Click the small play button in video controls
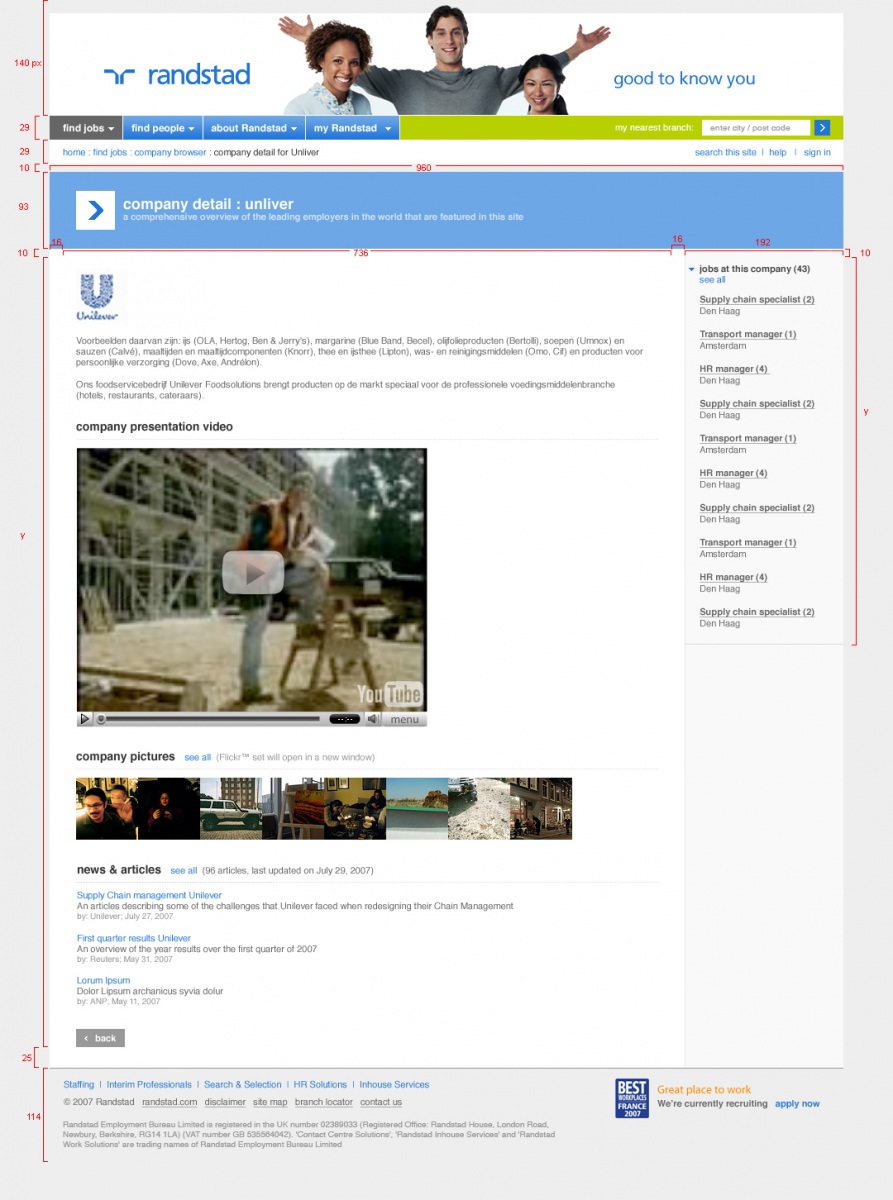Image resolution: width=893 pixels, height=1200 pixels. [x=85, y=719]
